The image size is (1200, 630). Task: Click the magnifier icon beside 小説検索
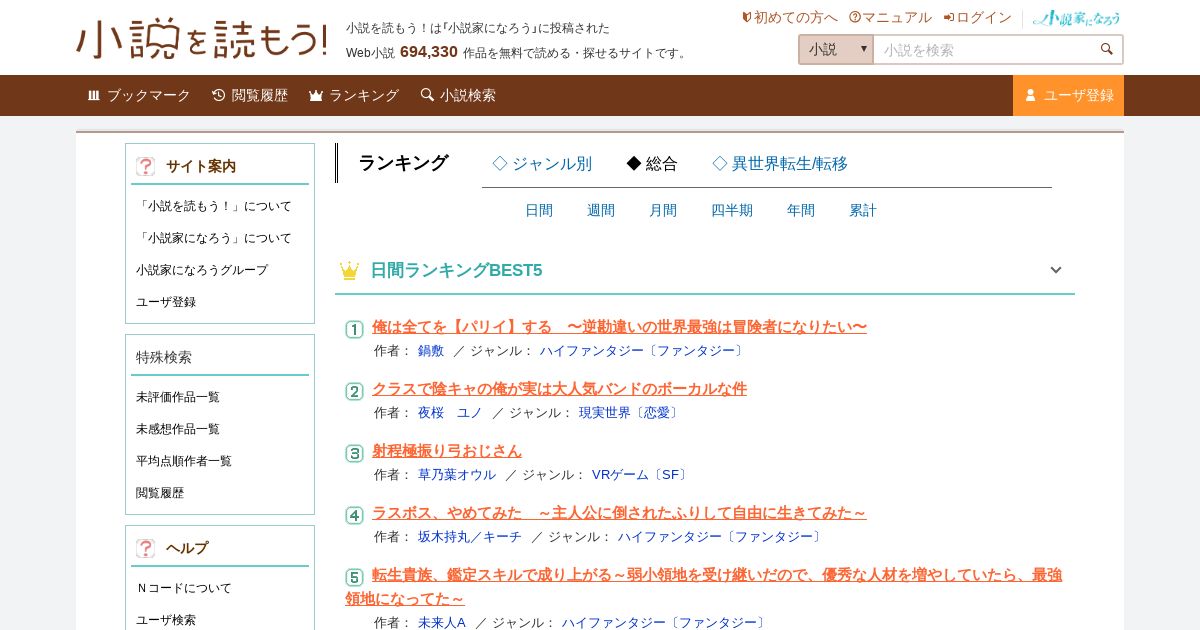[427, 95]
